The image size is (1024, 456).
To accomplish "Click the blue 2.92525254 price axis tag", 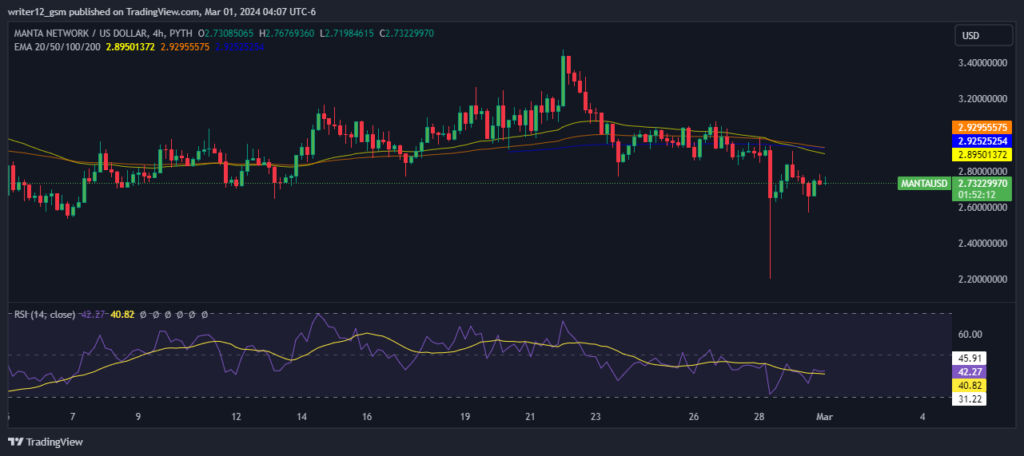I will coord(982,140).
